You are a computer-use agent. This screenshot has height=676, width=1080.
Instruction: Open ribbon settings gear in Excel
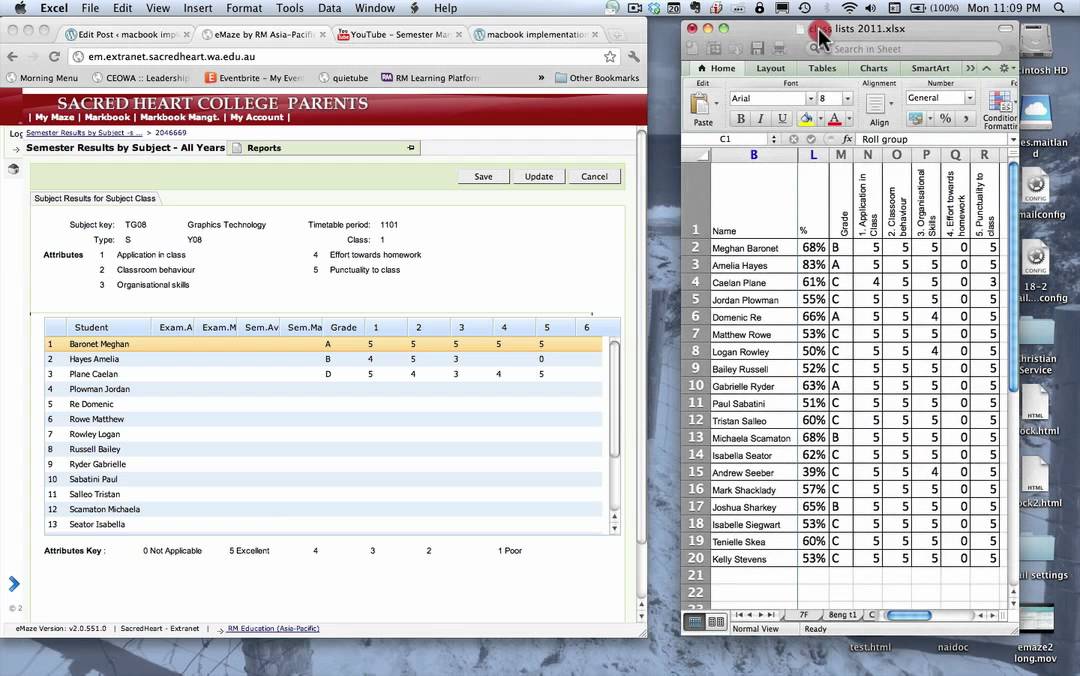pyautogui.click(x=1004, y=68)
